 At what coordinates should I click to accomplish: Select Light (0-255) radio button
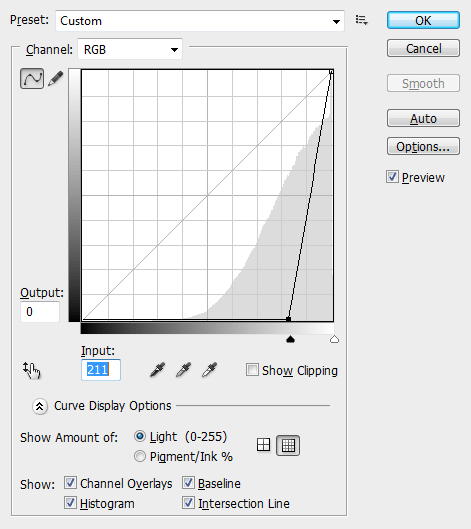coord(140,436)
